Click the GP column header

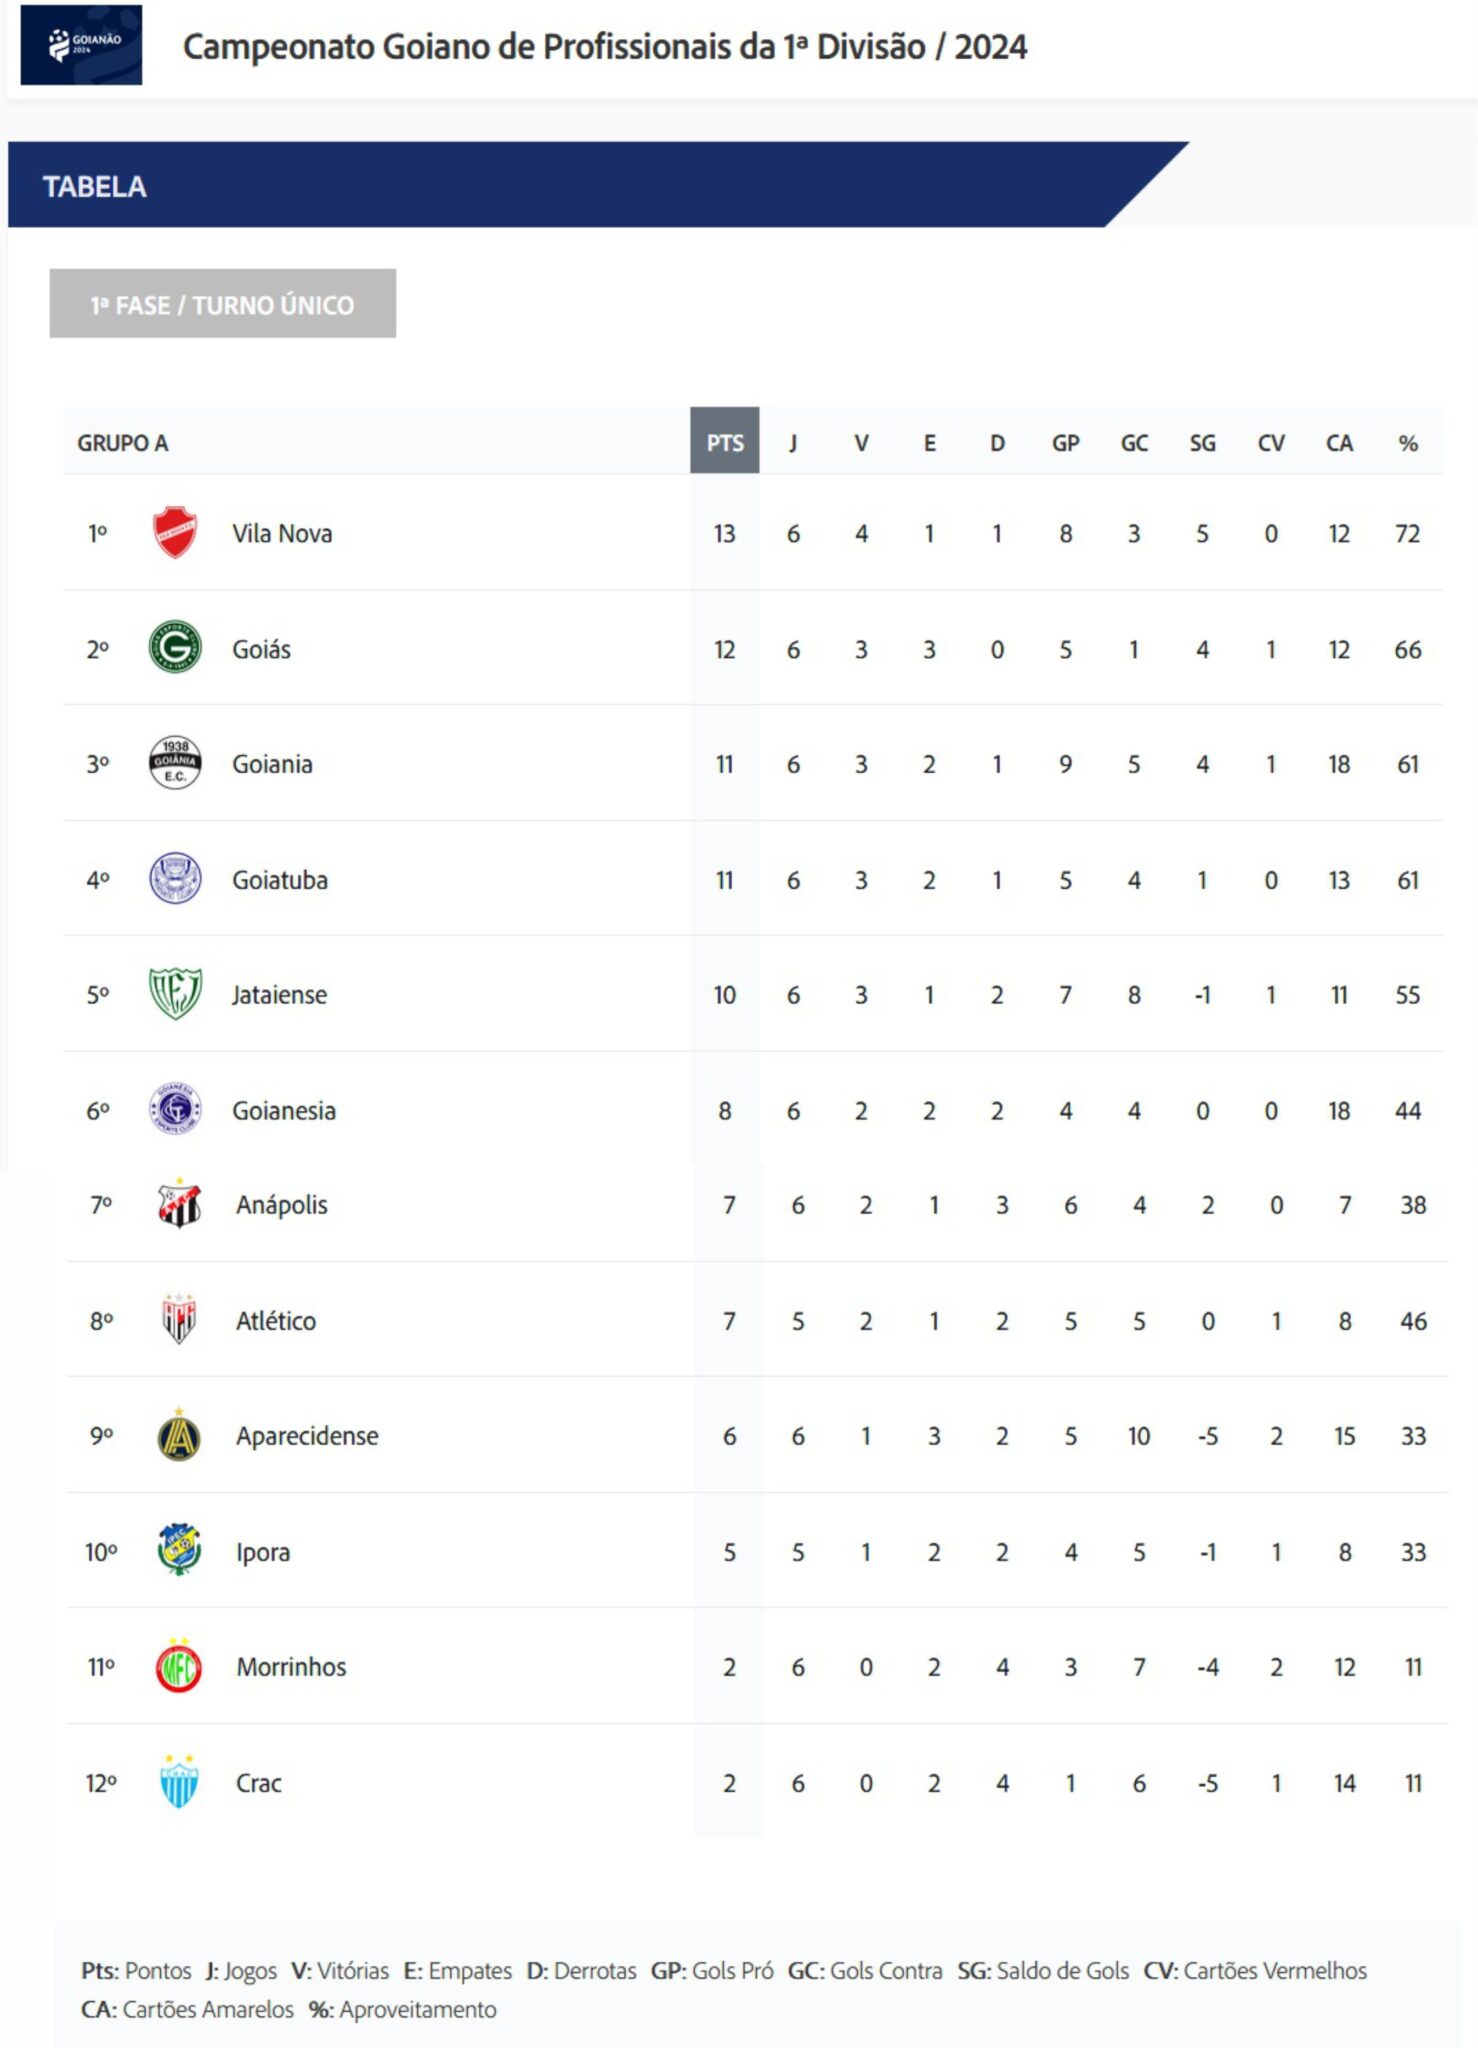coord(1066,443)
